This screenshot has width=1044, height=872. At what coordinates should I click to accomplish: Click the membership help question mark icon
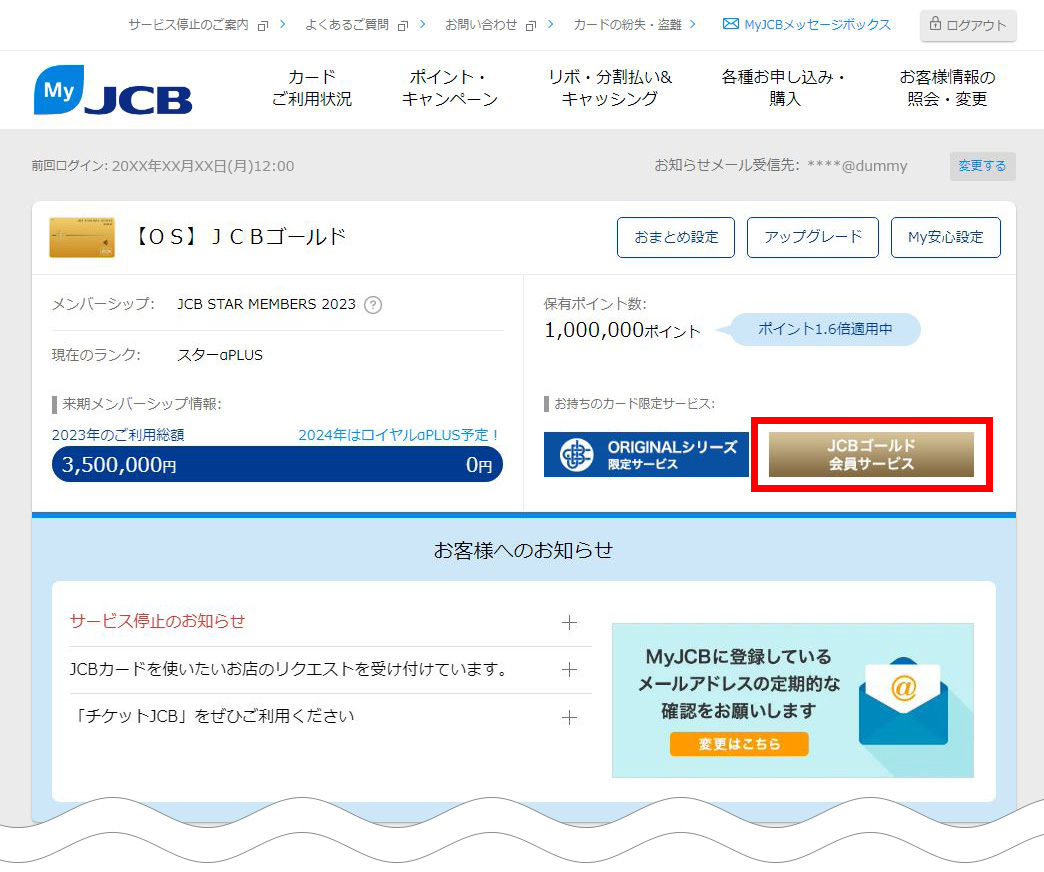(373, 305)
